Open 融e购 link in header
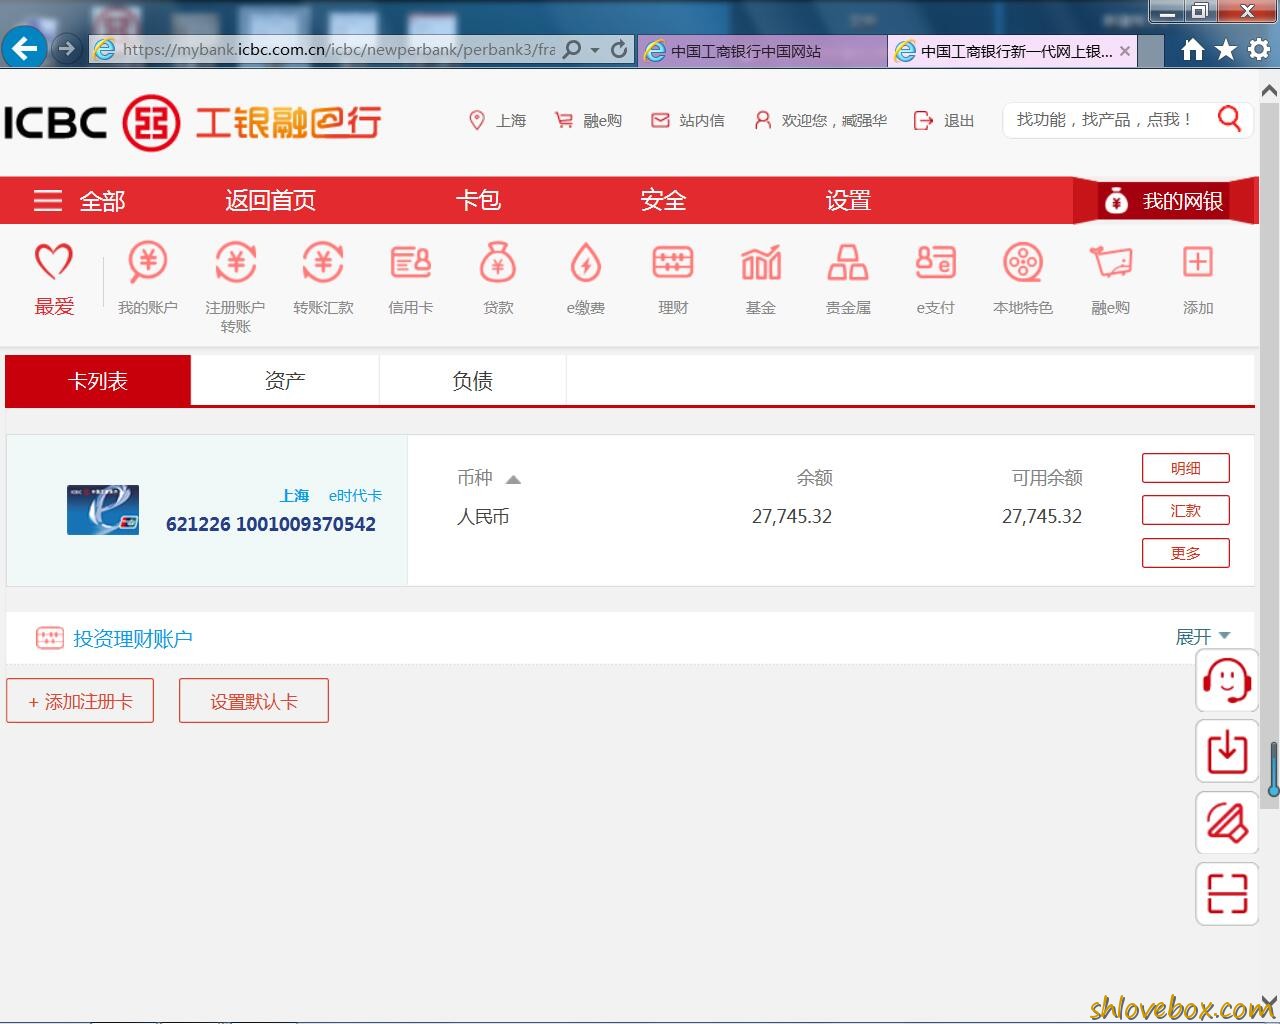Screen dimensions: 1280x1024 click(589, 121)
